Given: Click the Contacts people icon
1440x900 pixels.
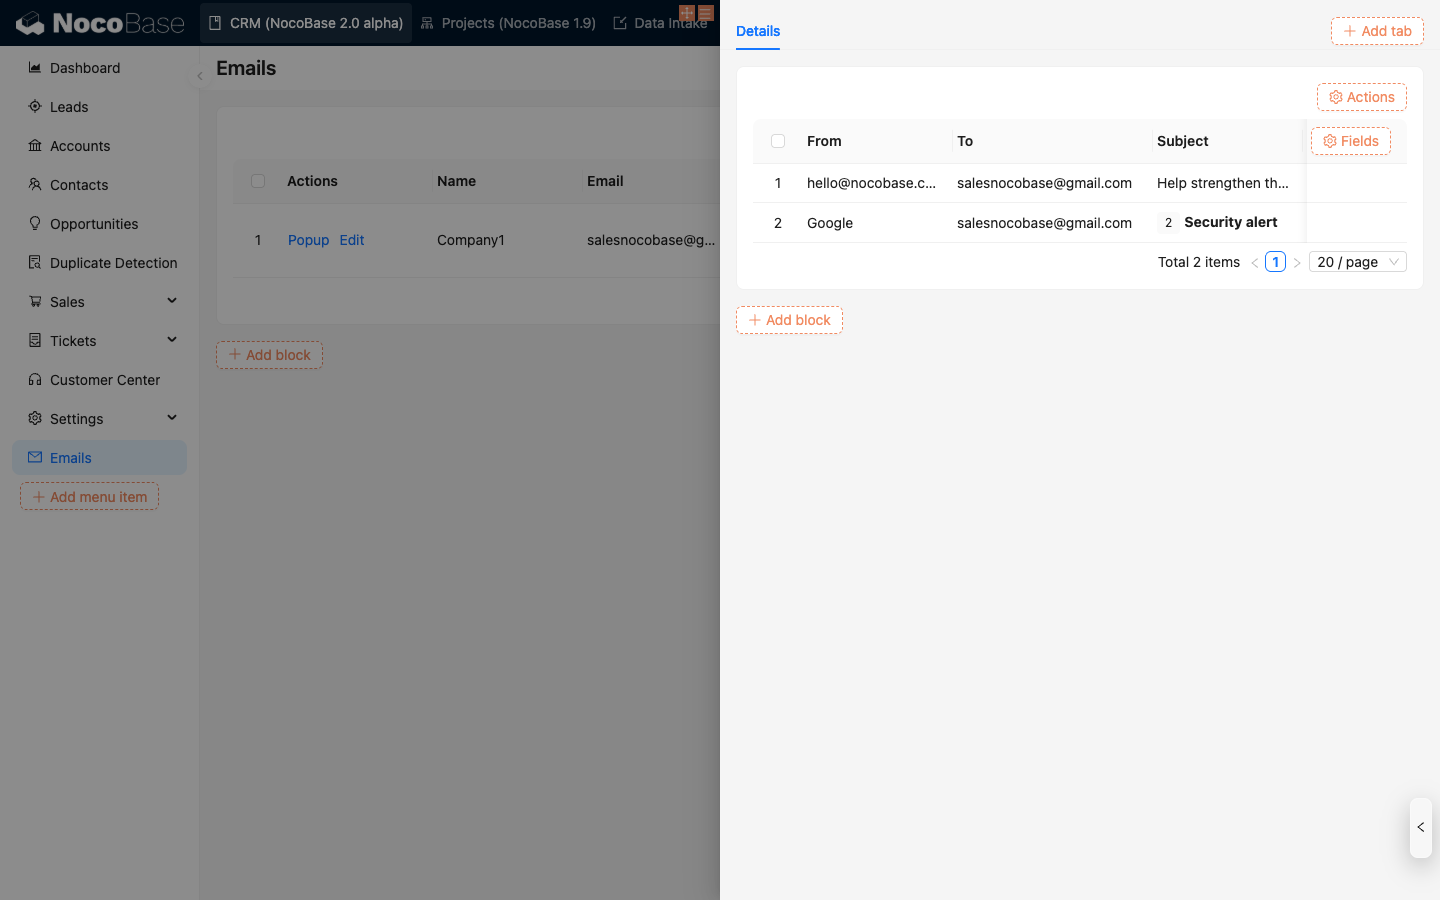Looking at the screenshot, I should pos(35,185).
